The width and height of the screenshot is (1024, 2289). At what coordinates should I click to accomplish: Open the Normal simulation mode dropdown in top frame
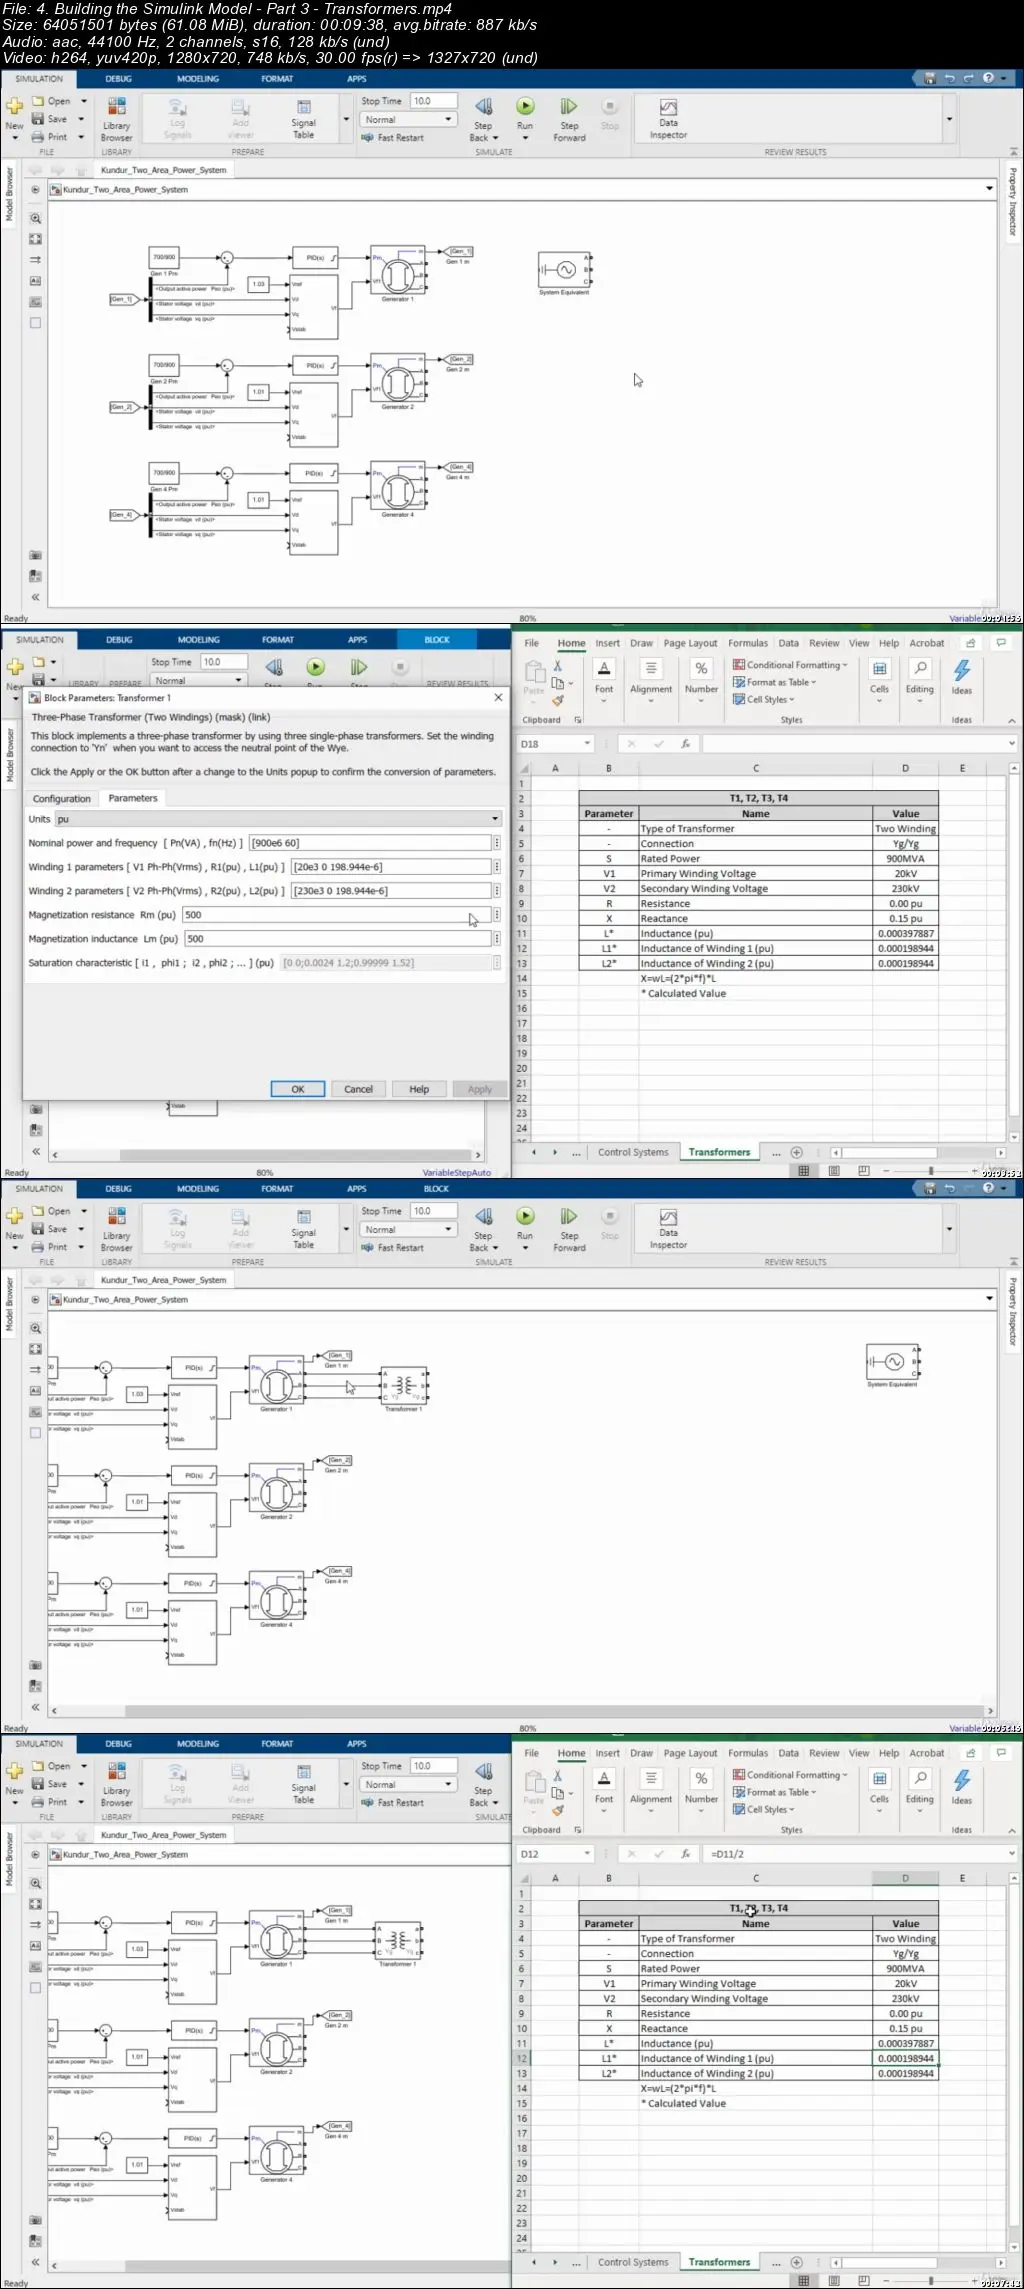tap(409, 120)
